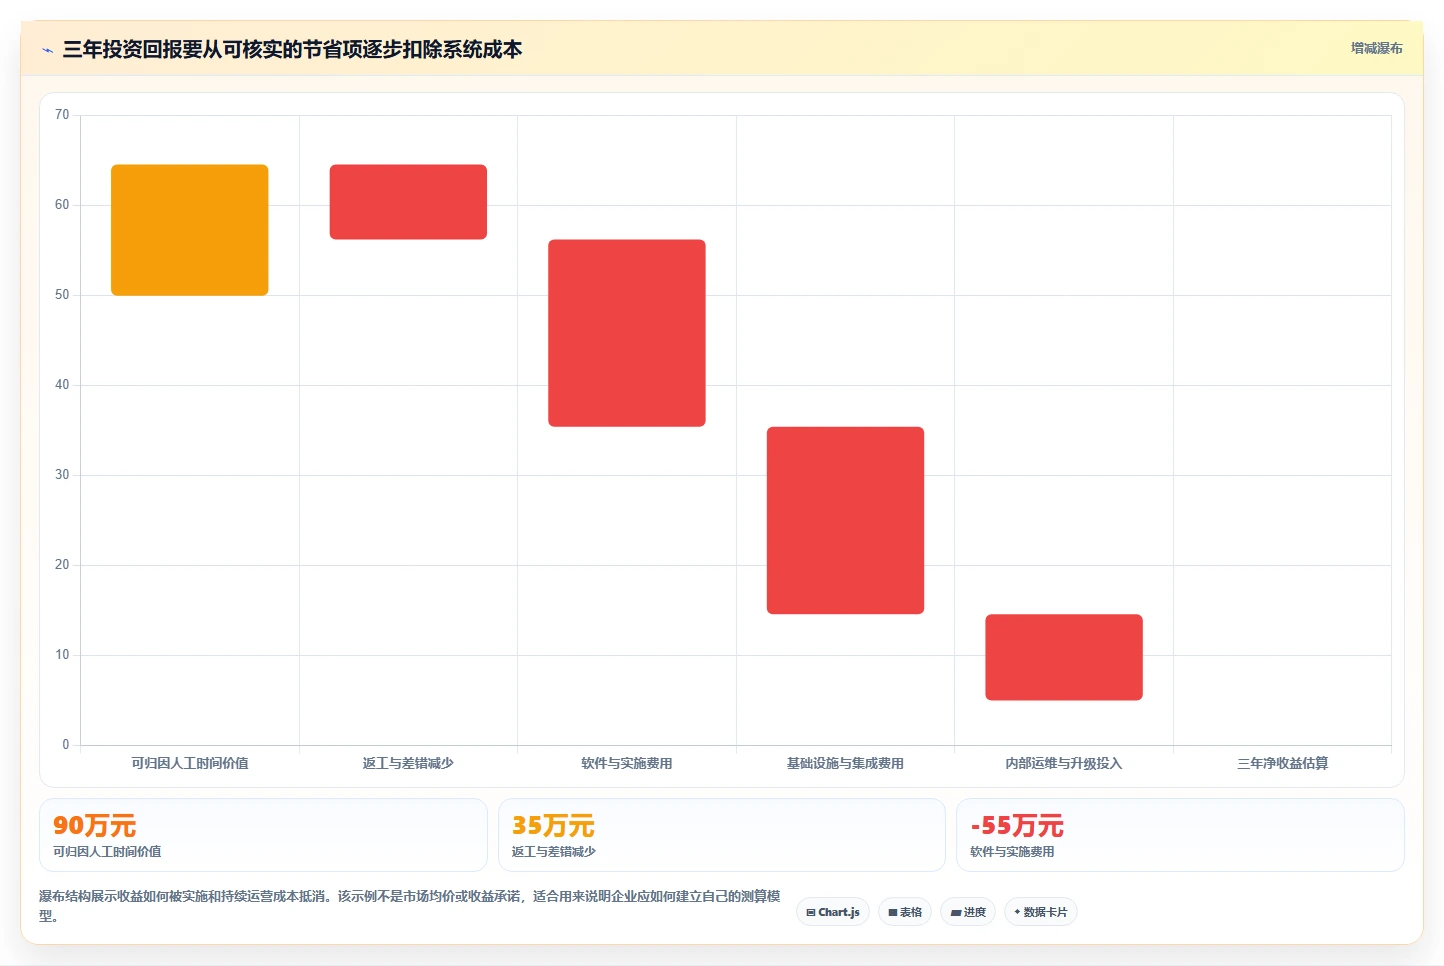
Task: Click the 数据卡片 tag chip
Action: (x=1041, y=912)
